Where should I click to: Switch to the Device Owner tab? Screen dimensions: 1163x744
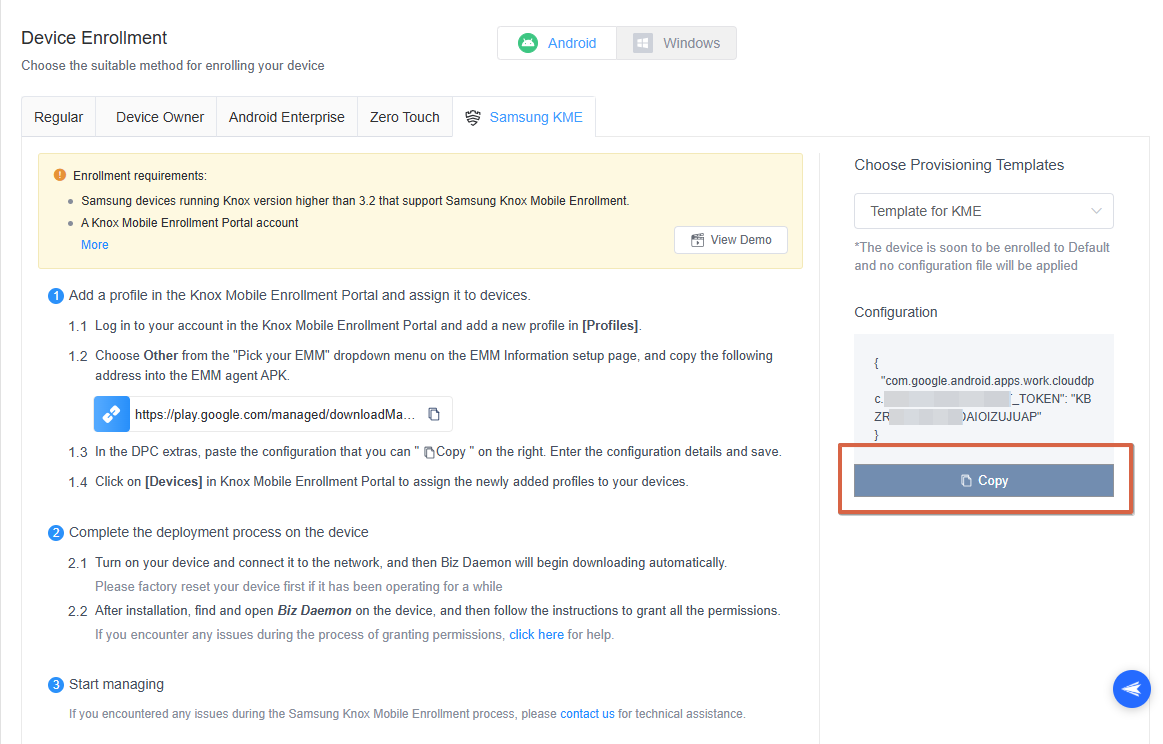[160, 117]
